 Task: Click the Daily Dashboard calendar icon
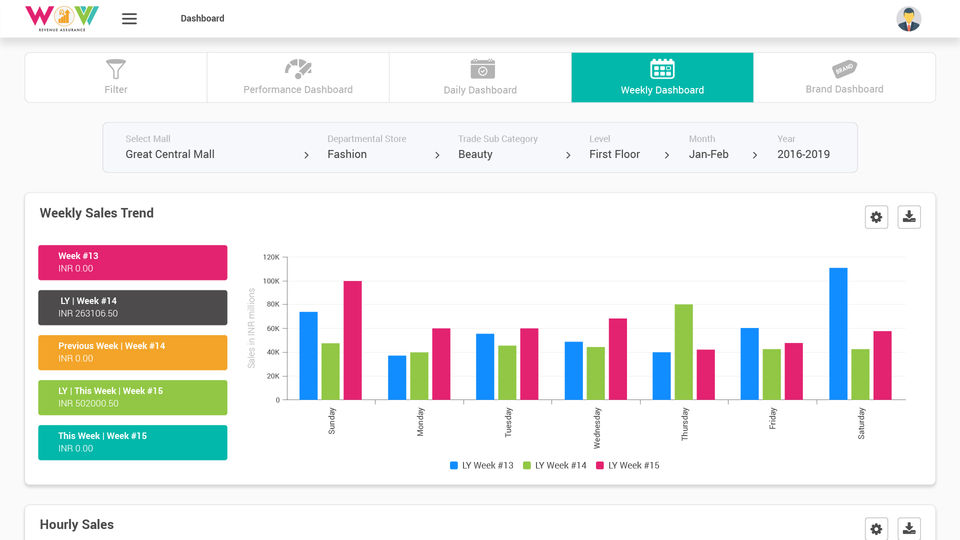pos(482,69)
